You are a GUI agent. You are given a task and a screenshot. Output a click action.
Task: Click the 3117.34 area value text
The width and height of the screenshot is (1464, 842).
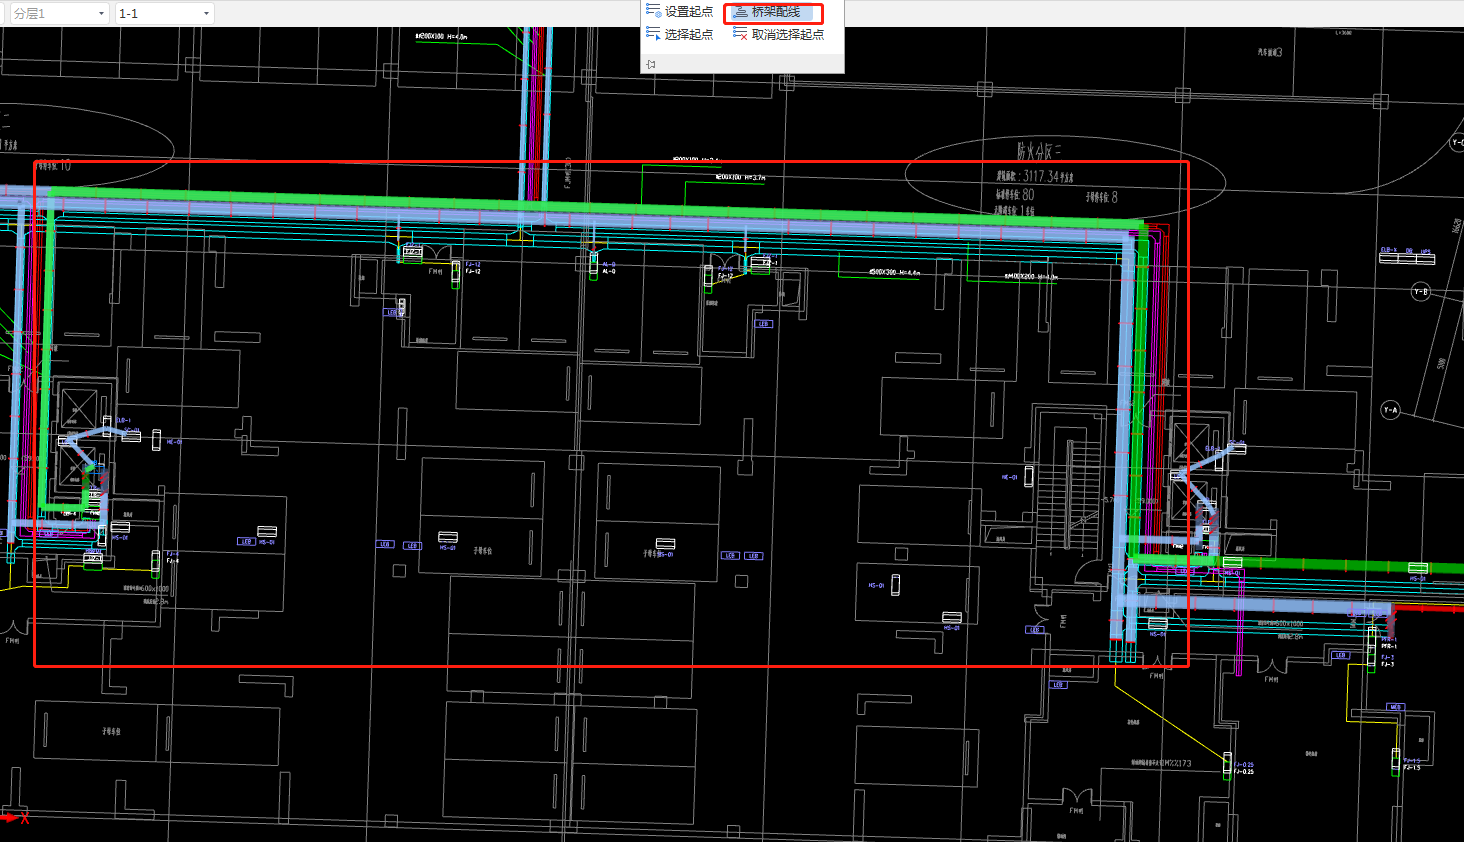pos(1040,176)
